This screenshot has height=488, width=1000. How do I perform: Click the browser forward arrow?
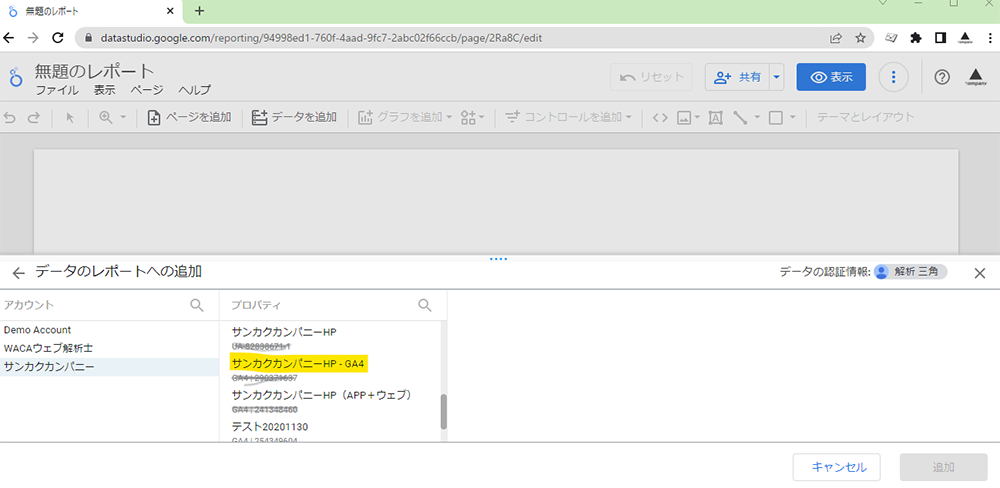(33, 38)
